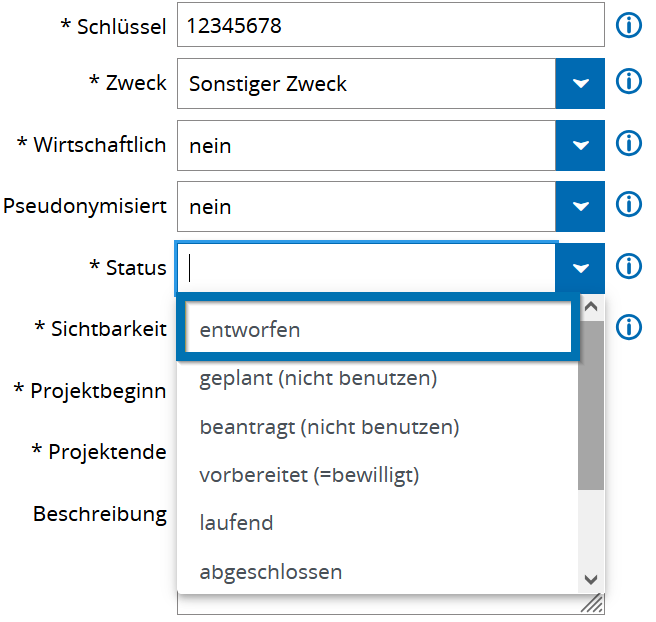Select 'geplant (nicht benutzen)' option
Screen dimensions: 656x622
(378, 378)
